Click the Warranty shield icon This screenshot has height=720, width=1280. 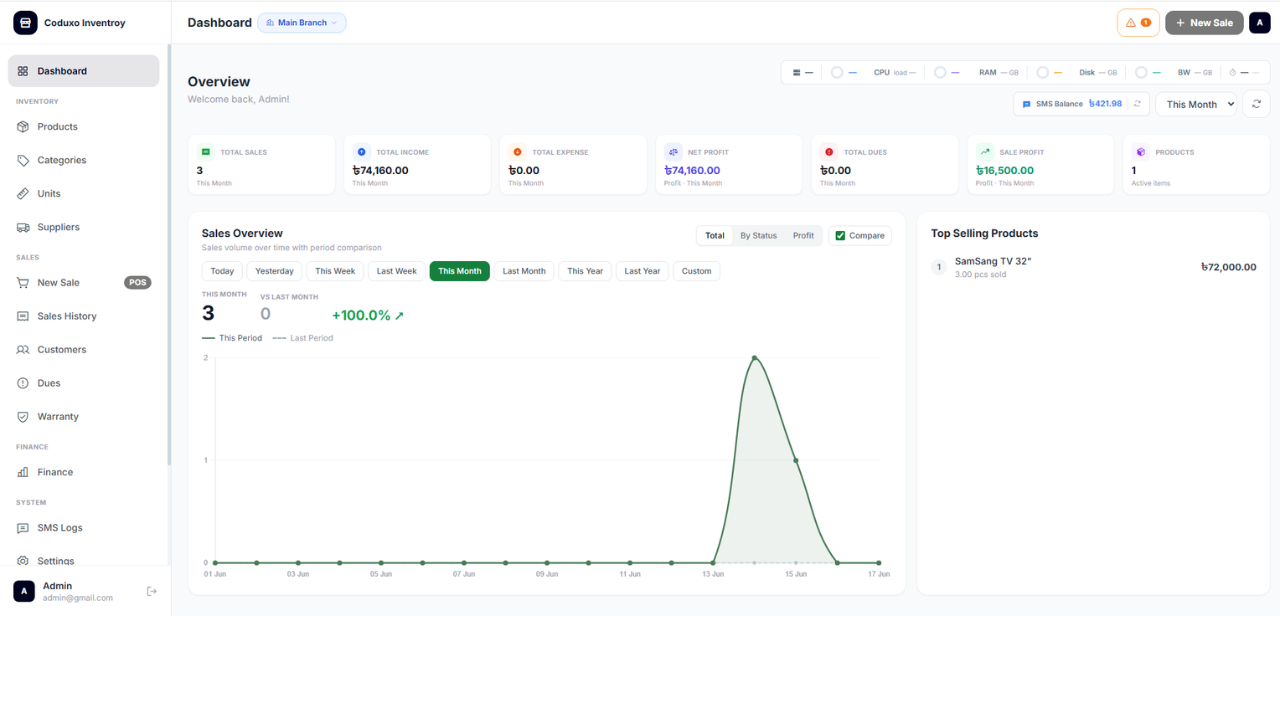[x=23, y=417]
